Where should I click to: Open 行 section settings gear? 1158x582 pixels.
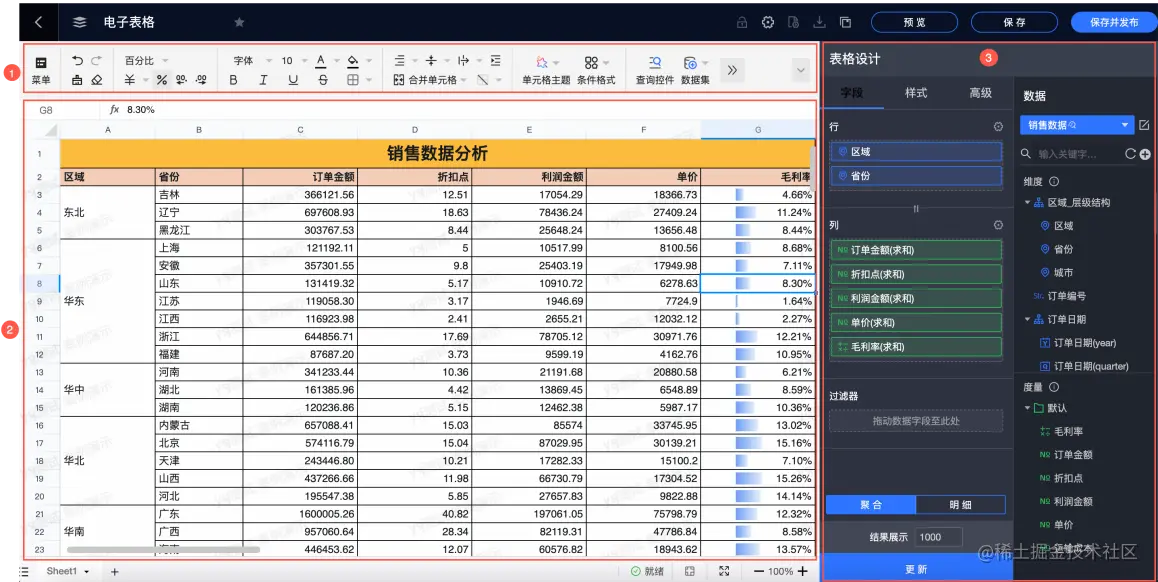pyautogui.click(x=998, y=127)
